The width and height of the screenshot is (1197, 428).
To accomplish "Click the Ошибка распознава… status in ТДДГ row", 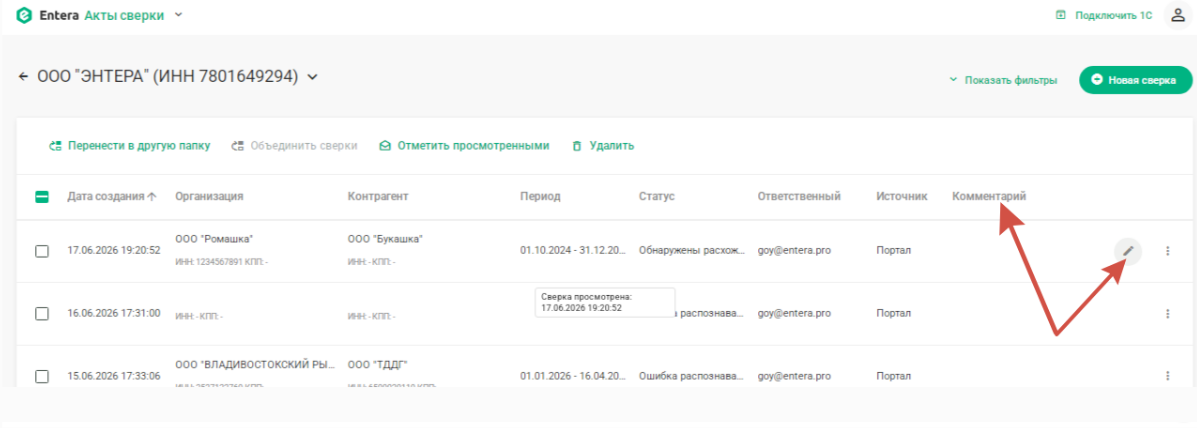I will coord(692,376).
